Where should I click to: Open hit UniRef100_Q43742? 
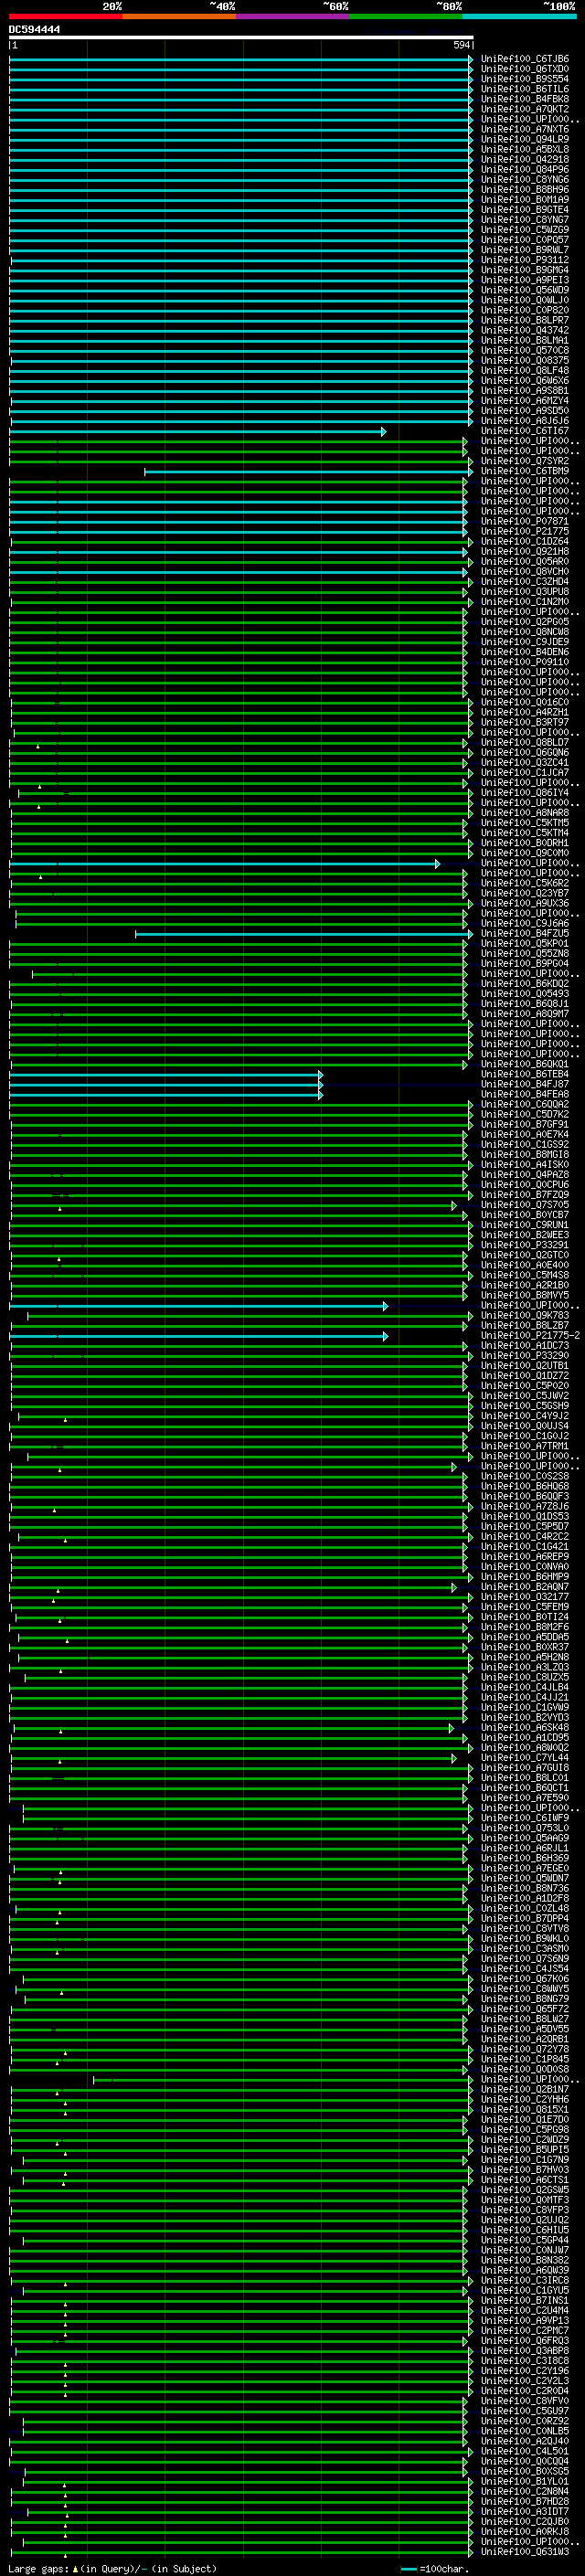click(525, 331)
